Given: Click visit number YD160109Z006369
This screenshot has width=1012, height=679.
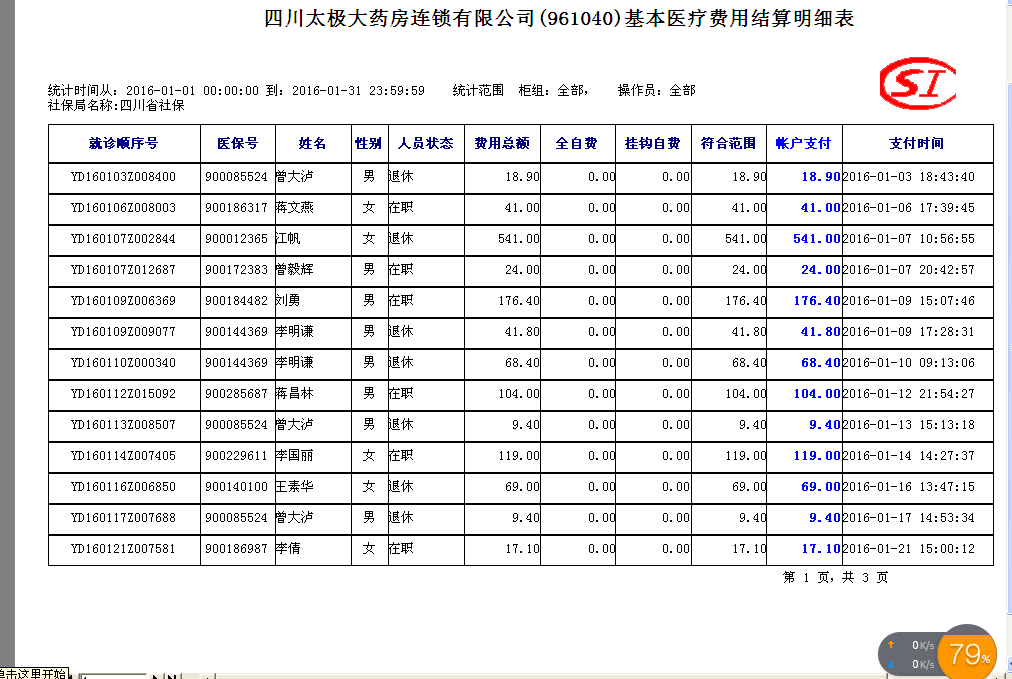Looking at the screenshot, I should point(123,301).
